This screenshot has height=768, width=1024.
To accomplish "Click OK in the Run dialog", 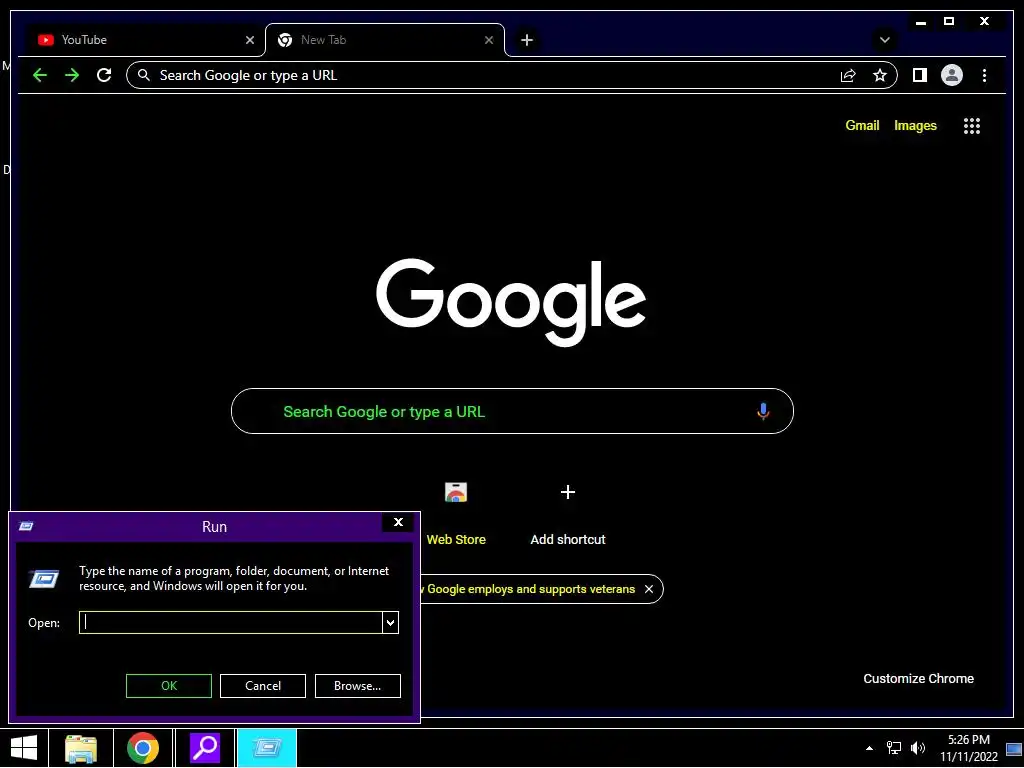I will 168,686.
